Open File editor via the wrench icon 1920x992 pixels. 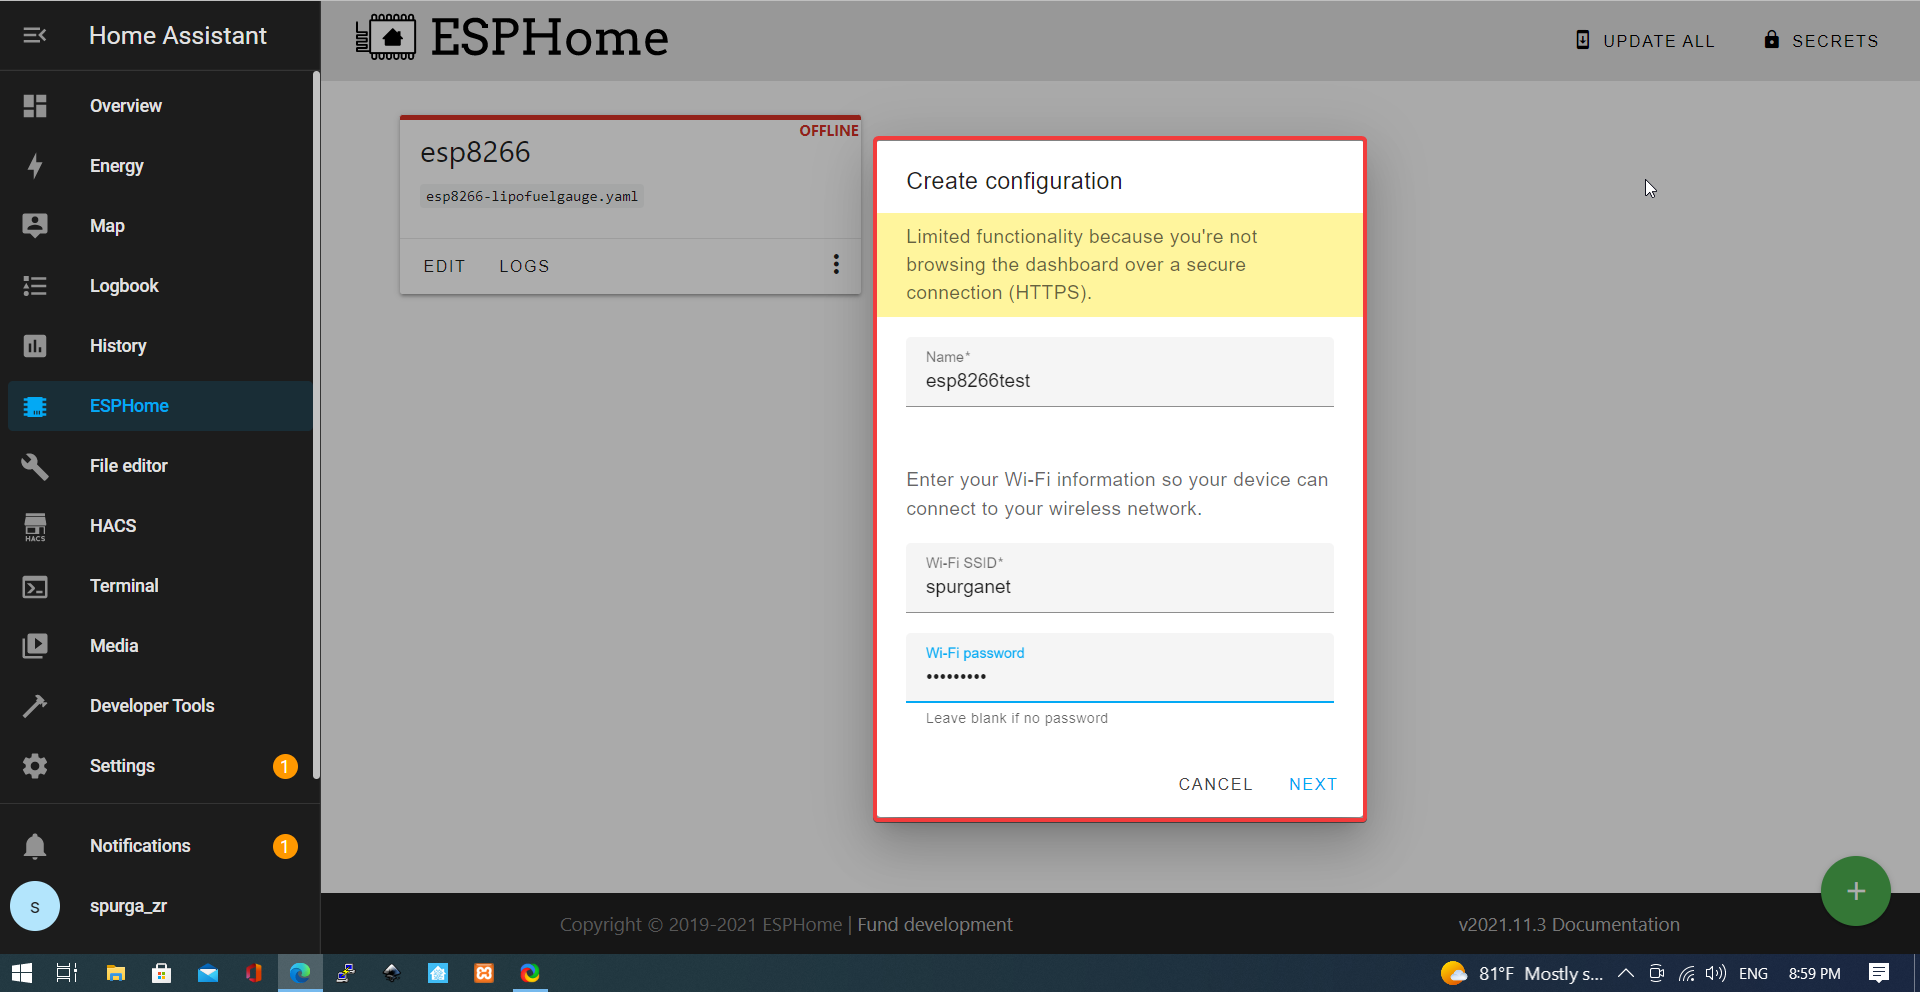(x=35, y=465)
